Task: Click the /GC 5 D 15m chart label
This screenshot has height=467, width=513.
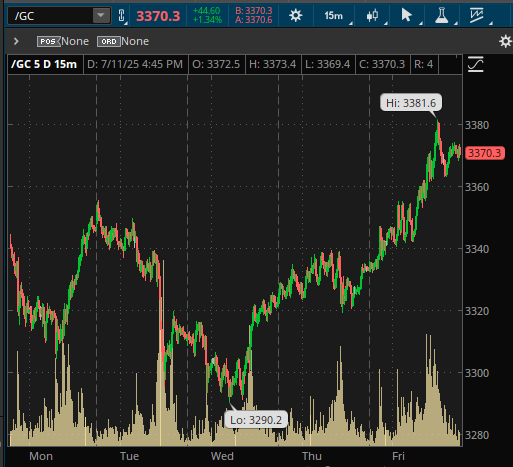Action: [x=44, y=64]
